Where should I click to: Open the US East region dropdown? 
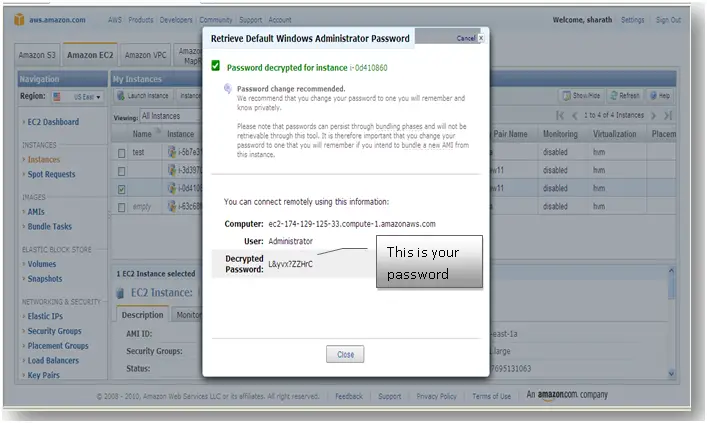(x=78, y=97)
